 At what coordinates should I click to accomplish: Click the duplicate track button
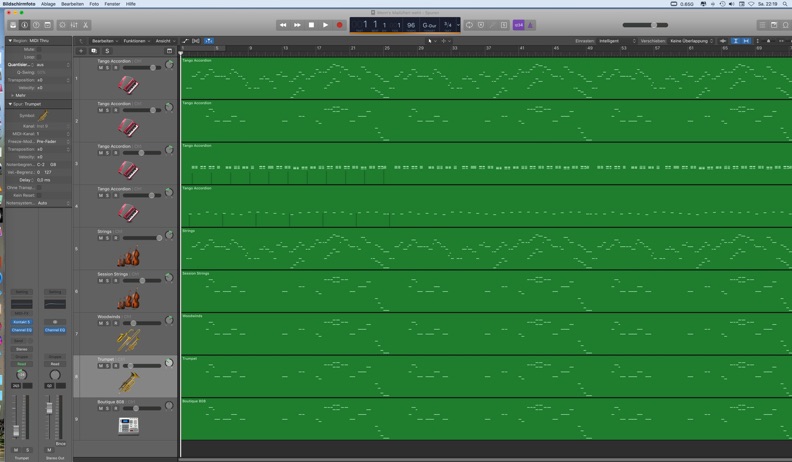pos(94,51)
